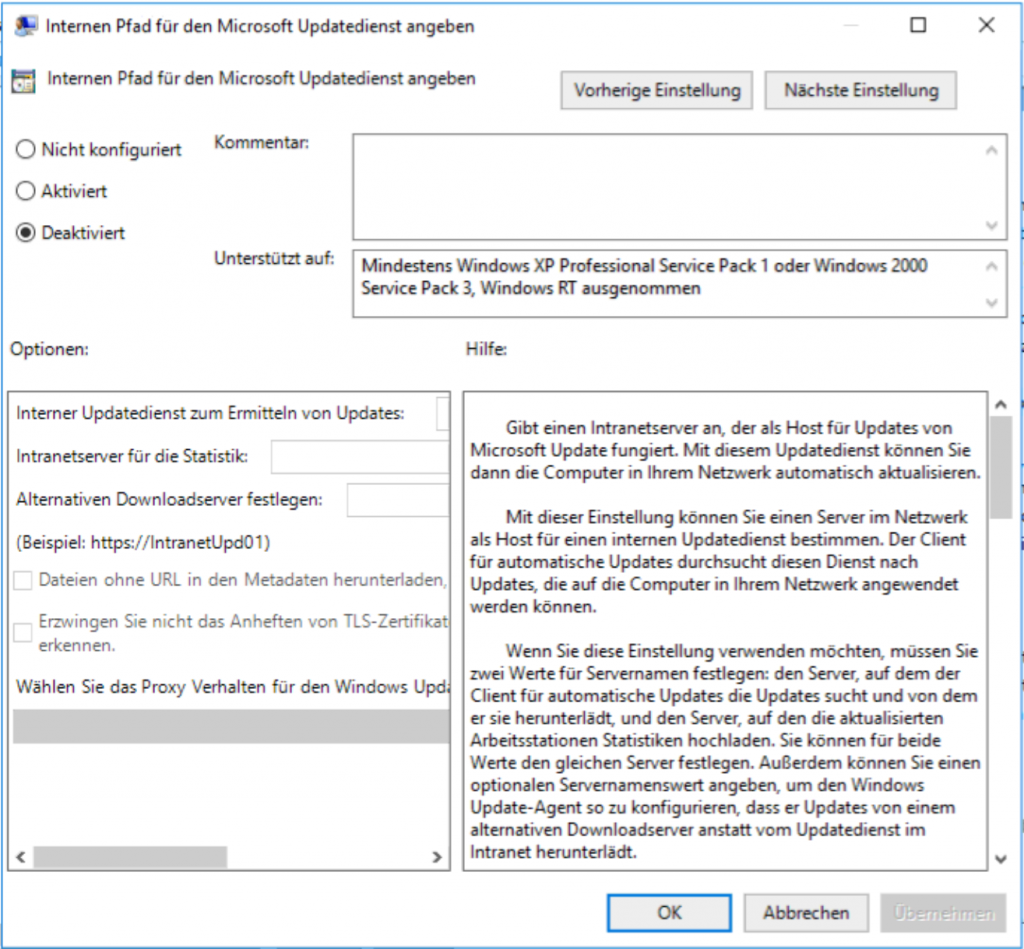Click the Alternativen Downloadserver festlegen field
Viewport: 1024px width, 949px height.
coord(398,500)
